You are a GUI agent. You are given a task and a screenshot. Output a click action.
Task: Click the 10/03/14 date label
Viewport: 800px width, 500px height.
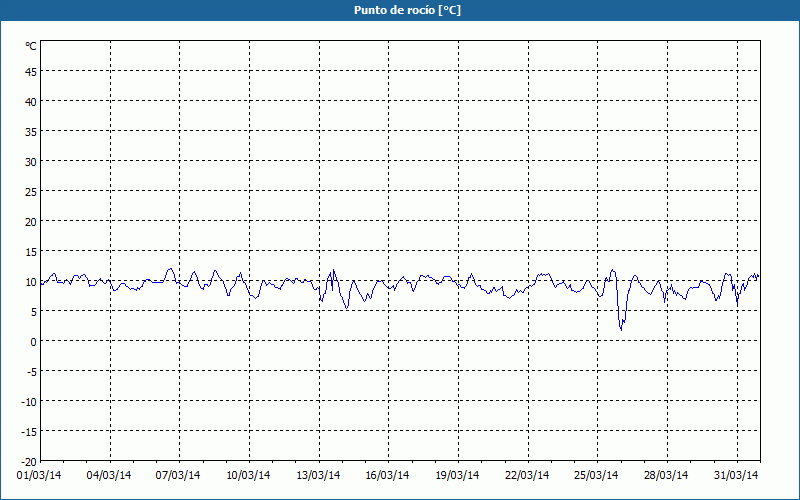click(x=248, y=475)
